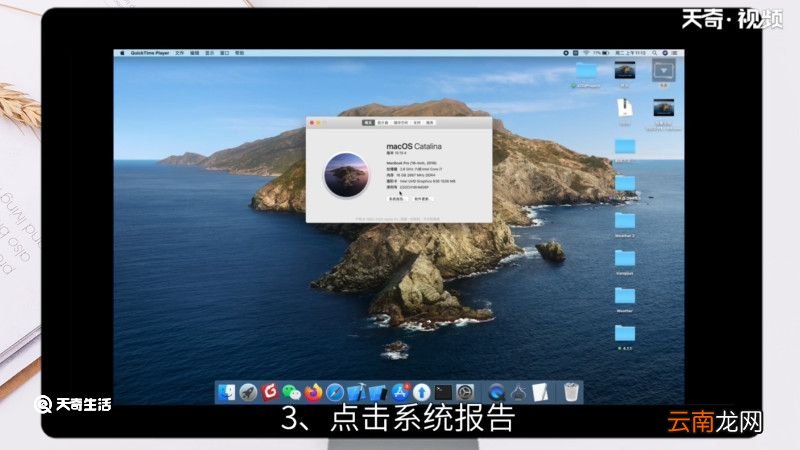Image resolution: width=800 pixels, height=450 pixels.
Task: Open the 编辑 menu in menu bar
Action: 194,53
